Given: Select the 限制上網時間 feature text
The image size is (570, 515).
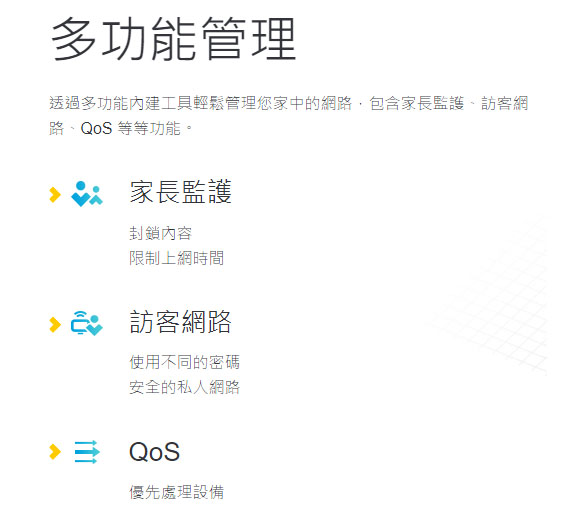Looking at the screenshot, I should point(177,258).
